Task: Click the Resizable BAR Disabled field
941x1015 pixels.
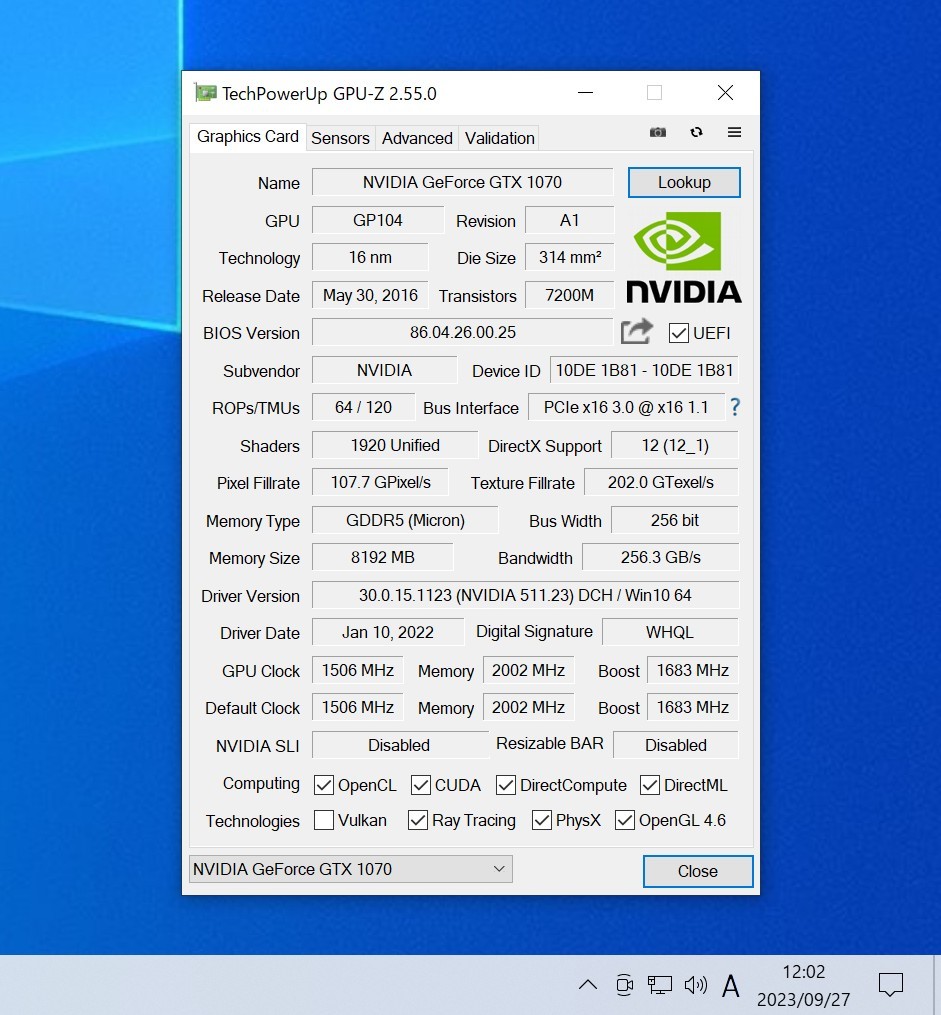Action: point(676,745)
